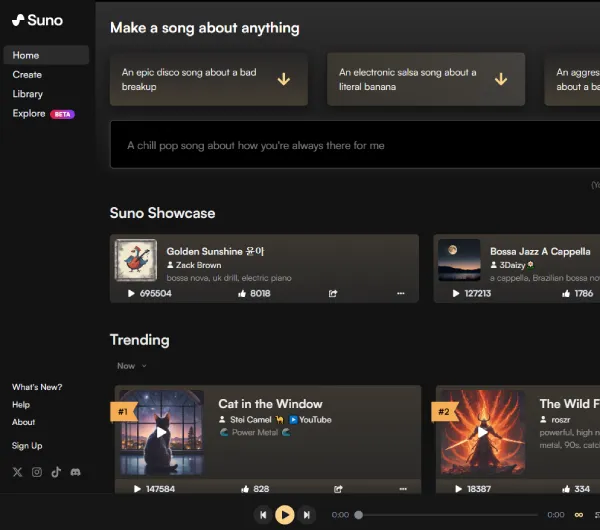Like the song with 334 likes
The image size is (600, 530).
566,489
